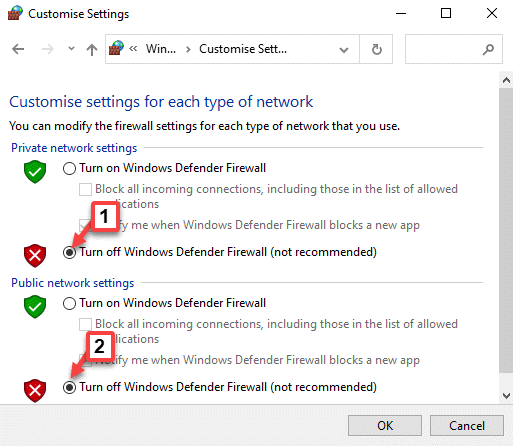Click the 'You can modify the firewall settings' text

(204, 126)
